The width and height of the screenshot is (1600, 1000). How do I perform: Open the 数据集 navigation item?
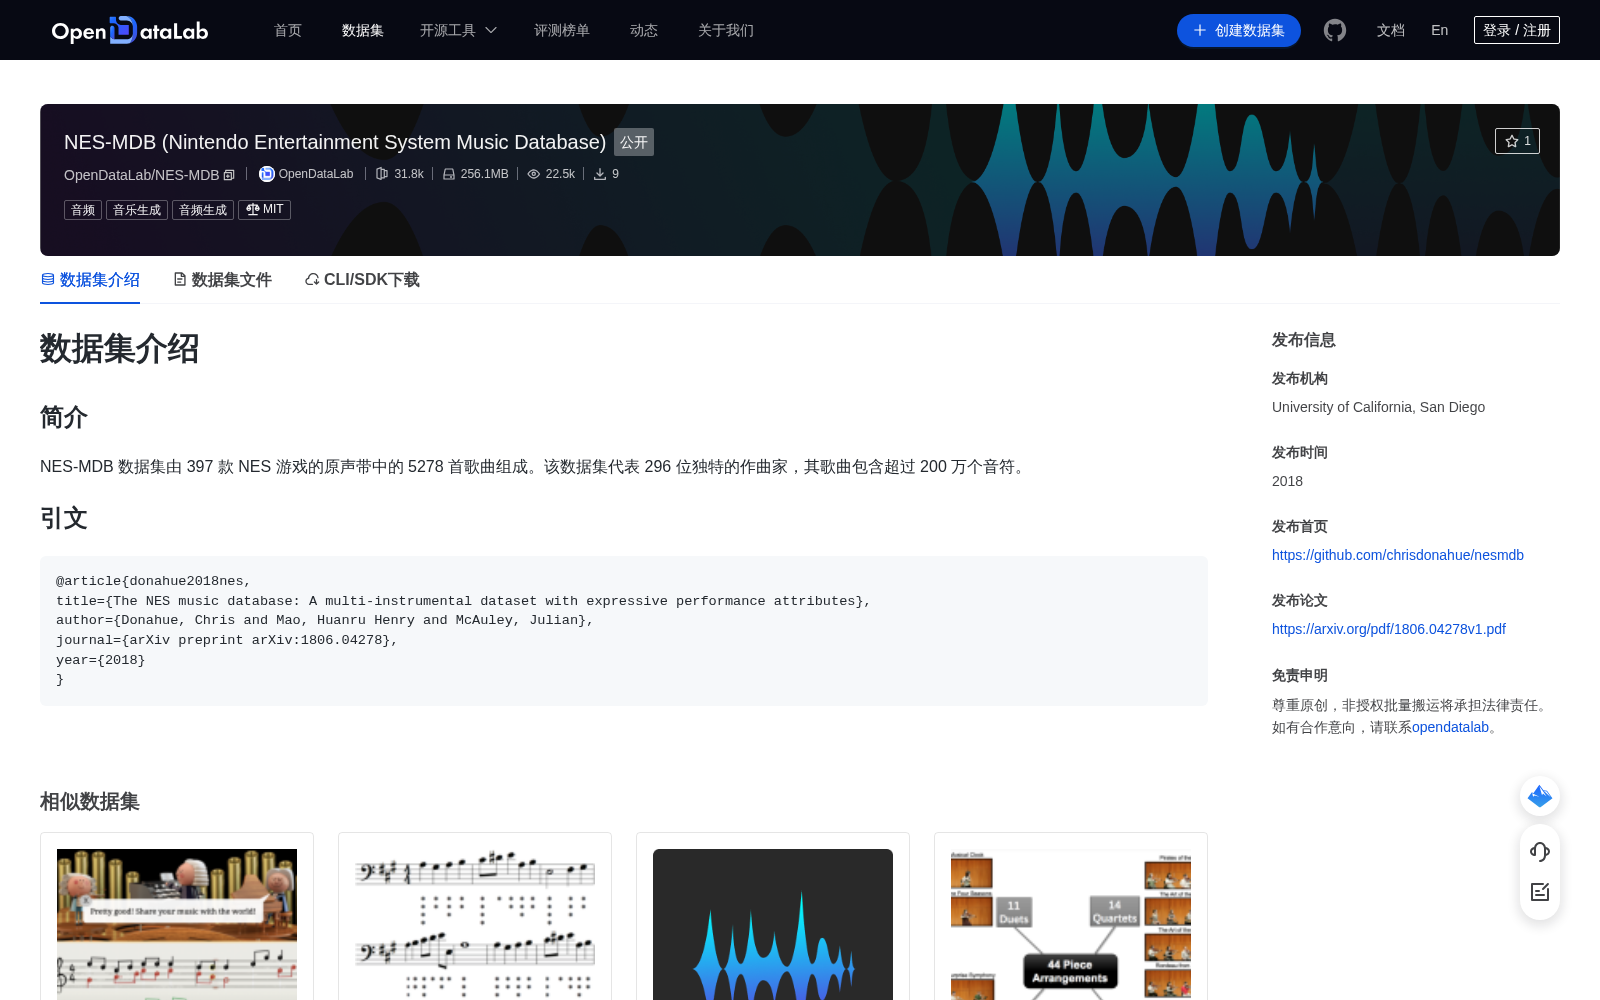click(x=363, y=30)
